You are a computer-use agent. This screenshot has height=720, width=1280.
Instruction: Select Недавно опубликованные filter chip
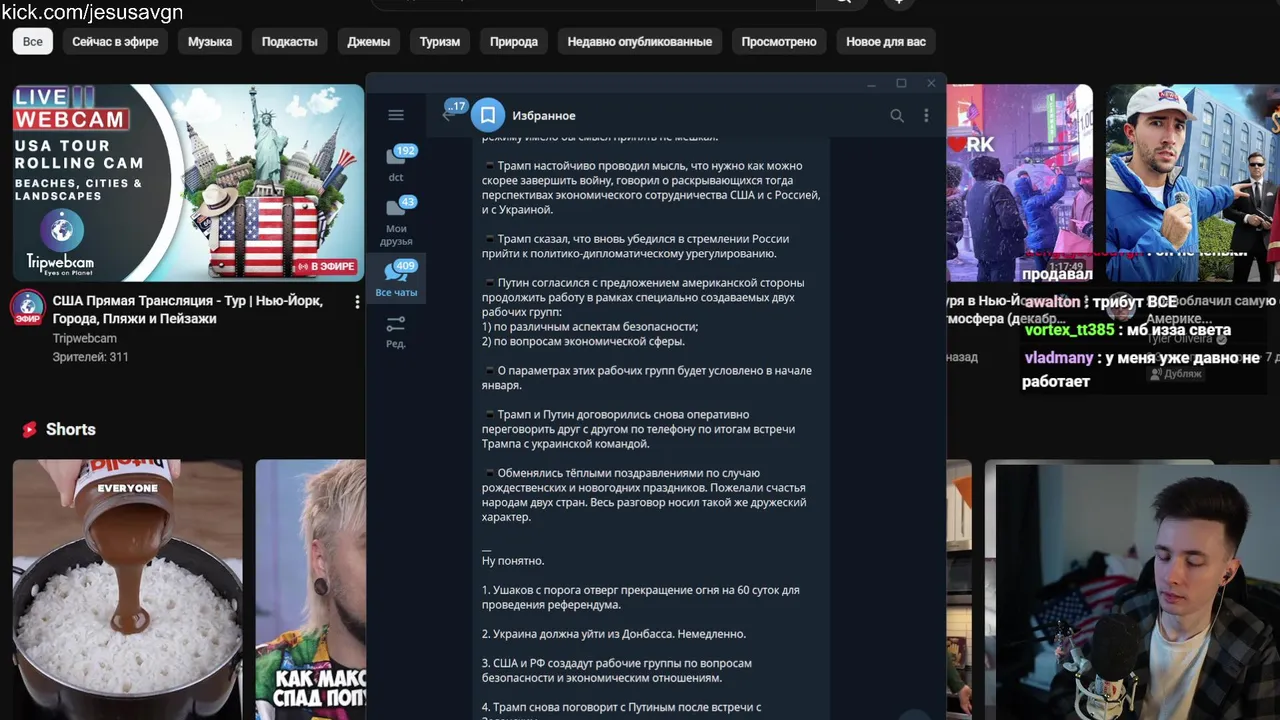[x=640, y=41]
